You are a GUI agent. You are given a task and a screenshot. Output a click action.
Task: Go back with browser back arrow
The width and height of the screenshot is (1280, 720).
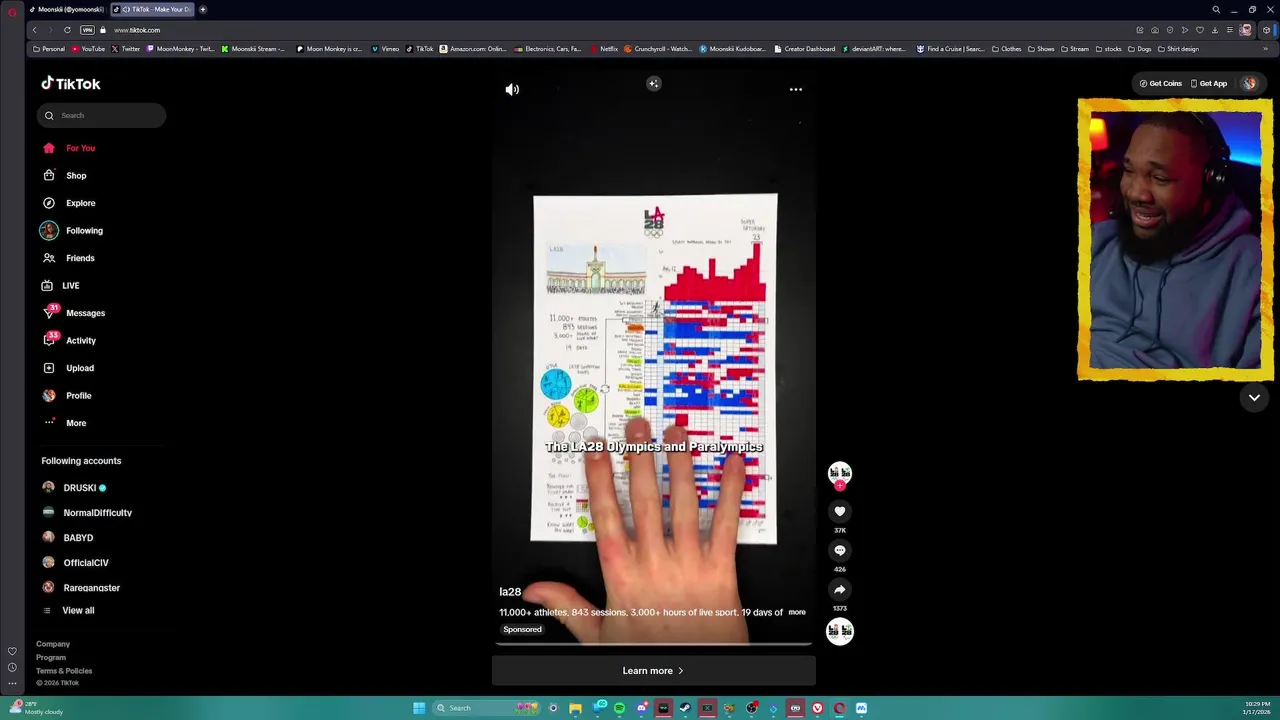[x=34, y=30]
